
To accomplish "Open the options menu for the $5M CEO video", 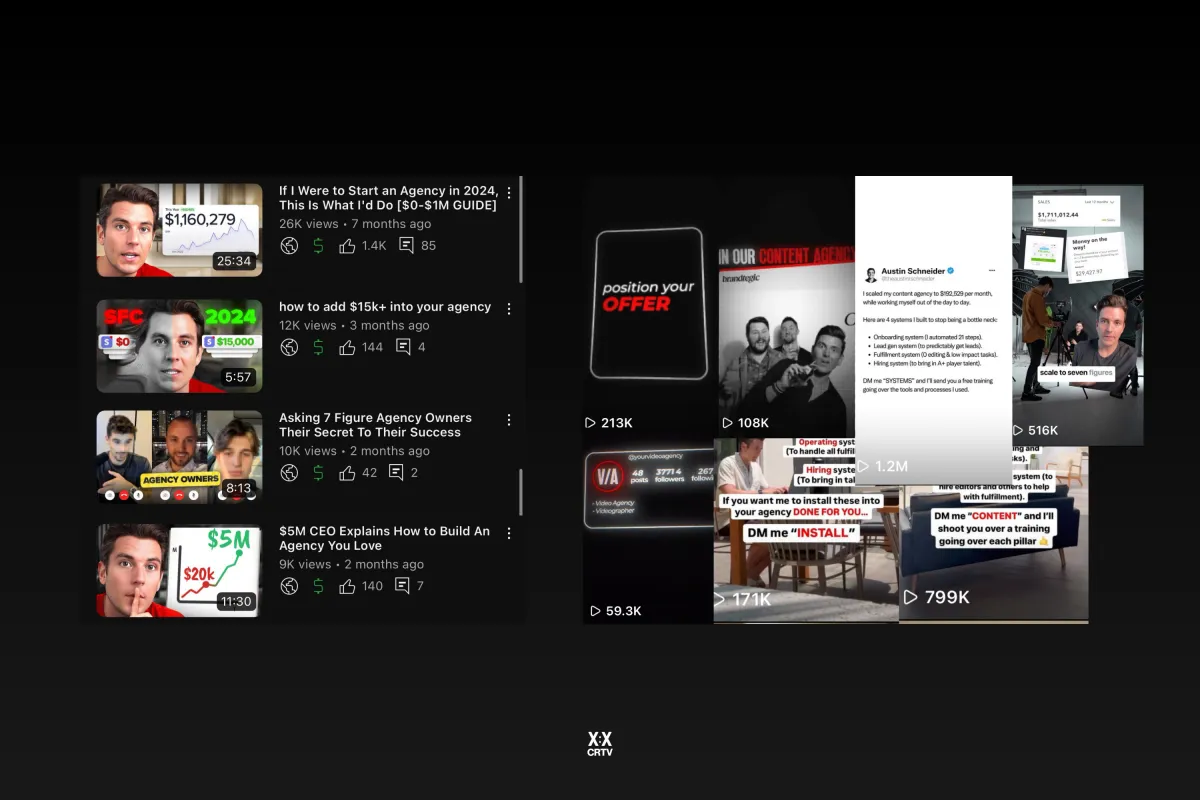I will click(x=509, y=533).
